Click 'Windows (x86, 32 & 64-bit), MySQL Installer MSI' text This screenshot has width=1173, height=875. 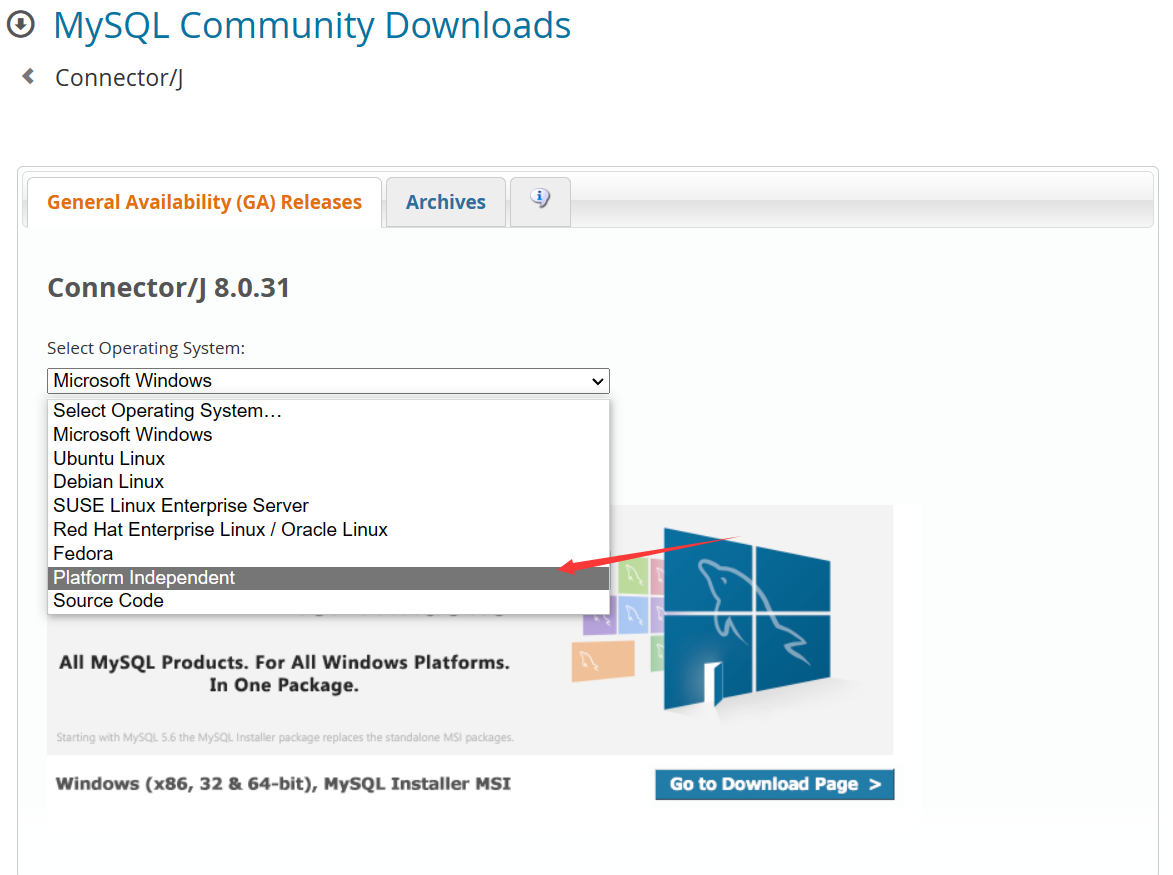[x=284, y=784]
